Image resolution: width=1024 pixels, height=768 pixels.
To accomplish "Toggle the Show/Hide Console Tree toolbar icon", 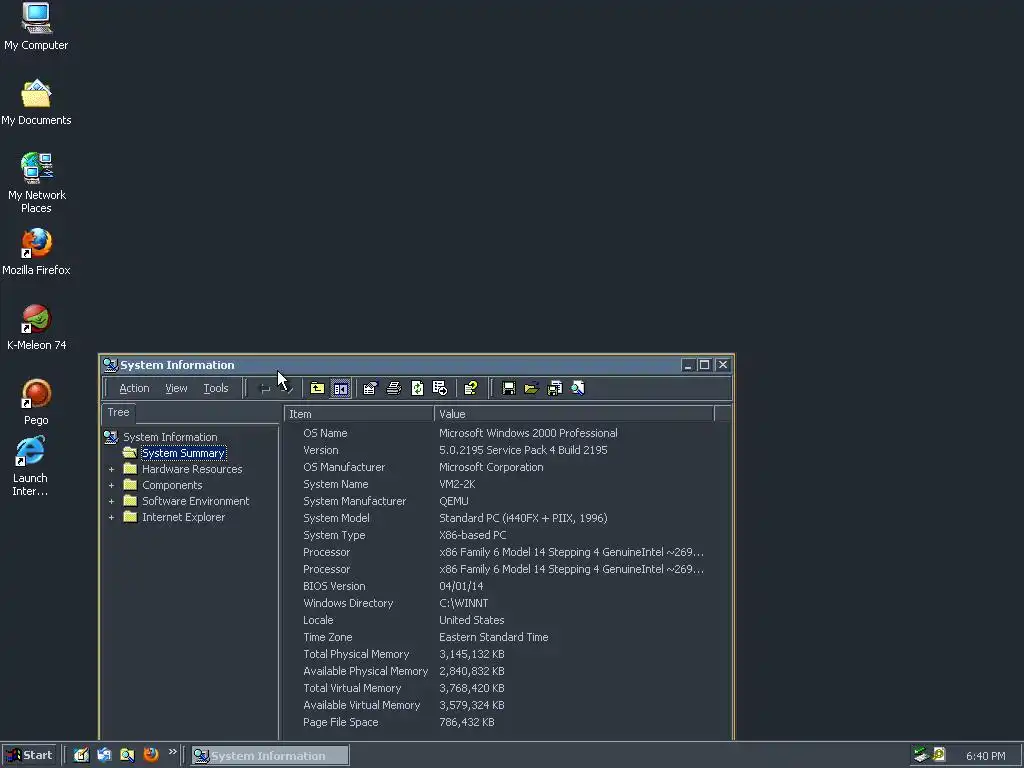I will pyautogui.click(x=340, y=389).
